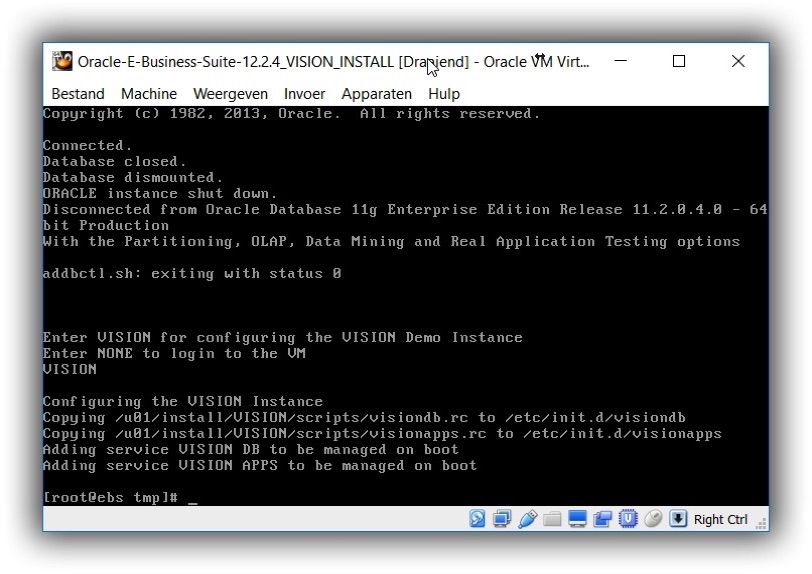Click the window resize grip corner
Screen dimensions: 812x574
pos(761,524)
